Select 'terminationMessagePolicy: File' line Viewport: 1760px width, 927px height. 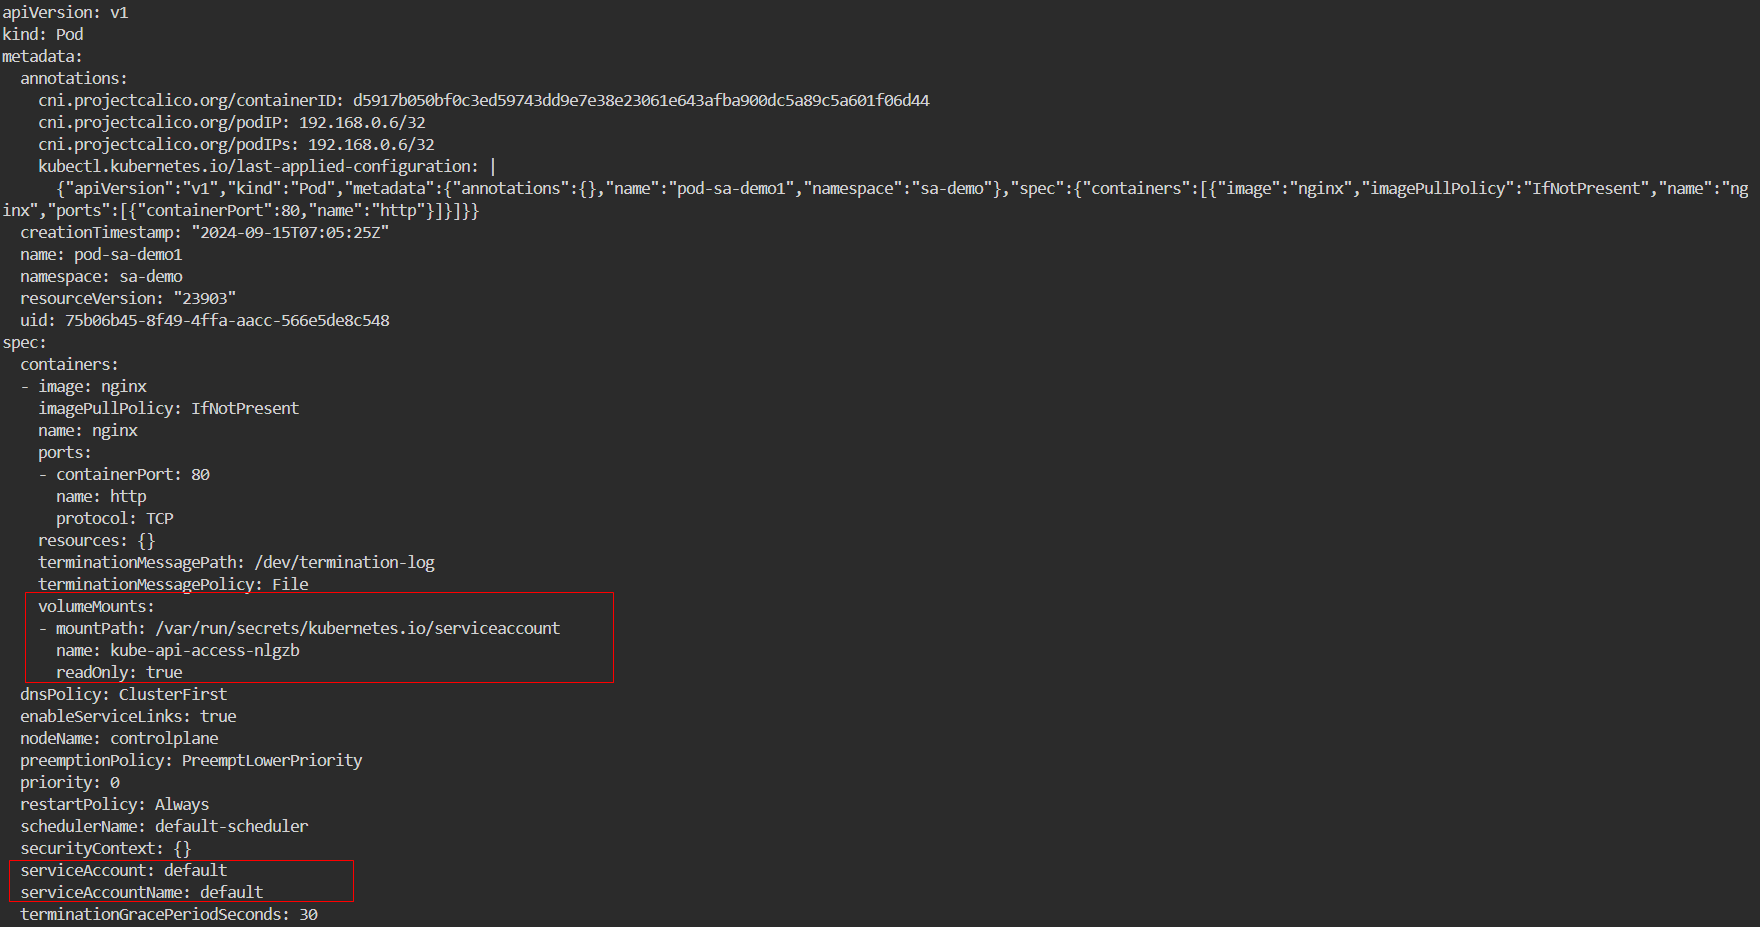pos(173,585)
